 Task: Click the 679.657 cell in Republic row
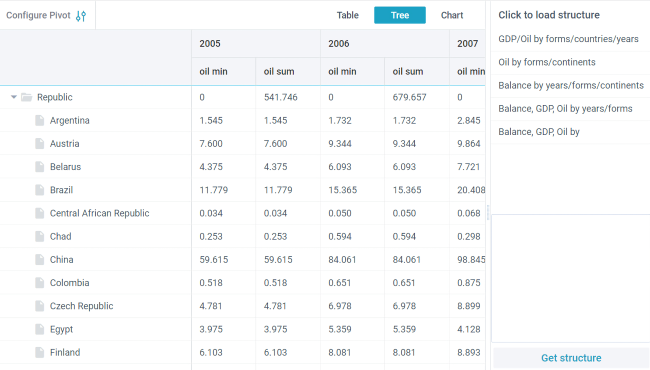(417, 97)
